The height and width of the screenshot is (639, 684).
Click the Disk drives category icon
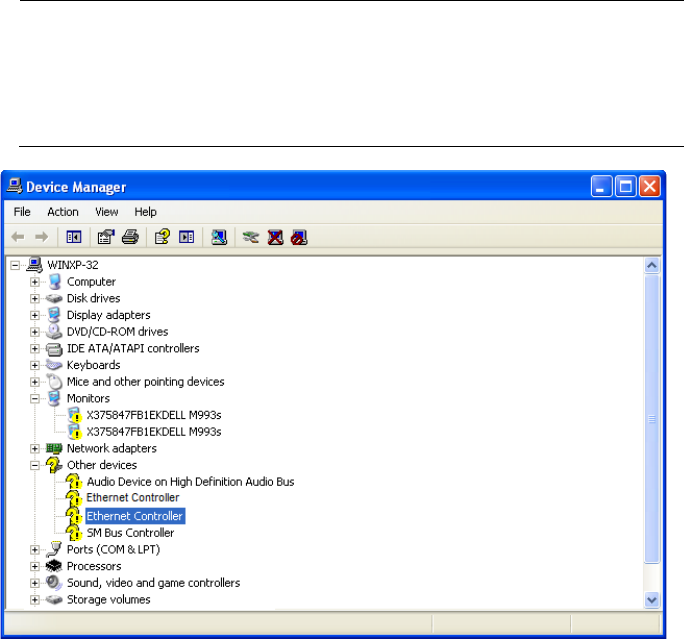point(54,298)
